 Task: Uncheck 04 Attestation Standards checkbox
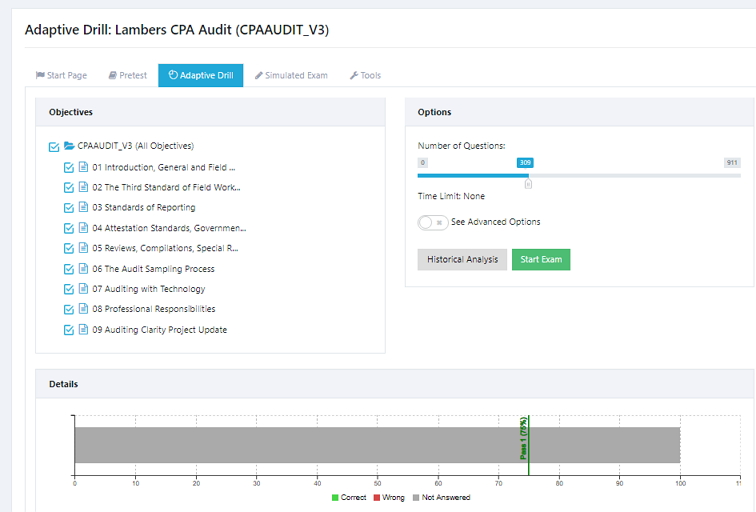coord(69,228)
